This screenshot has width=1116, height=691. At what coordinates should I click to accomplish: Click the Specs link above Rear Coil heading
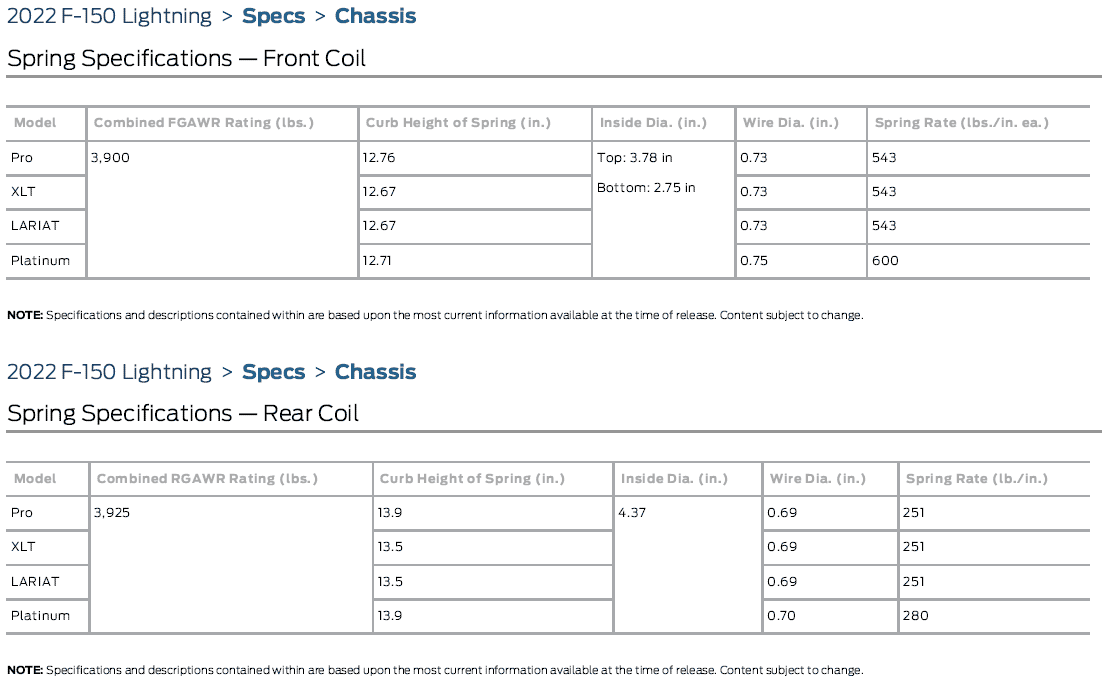click(x=272, y=372)
